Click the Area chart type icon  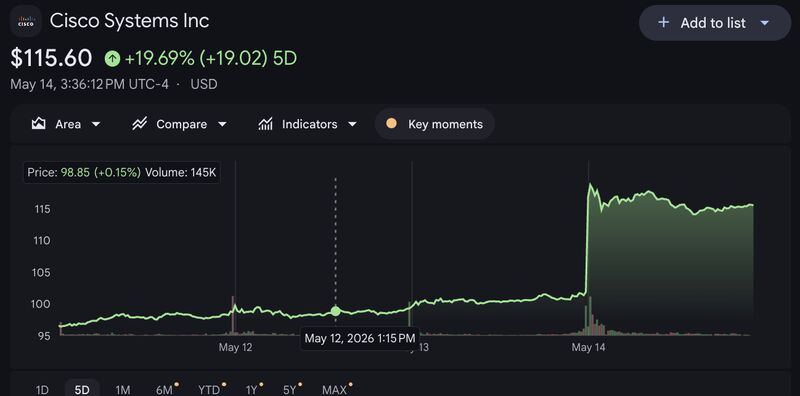coord(38,124)
